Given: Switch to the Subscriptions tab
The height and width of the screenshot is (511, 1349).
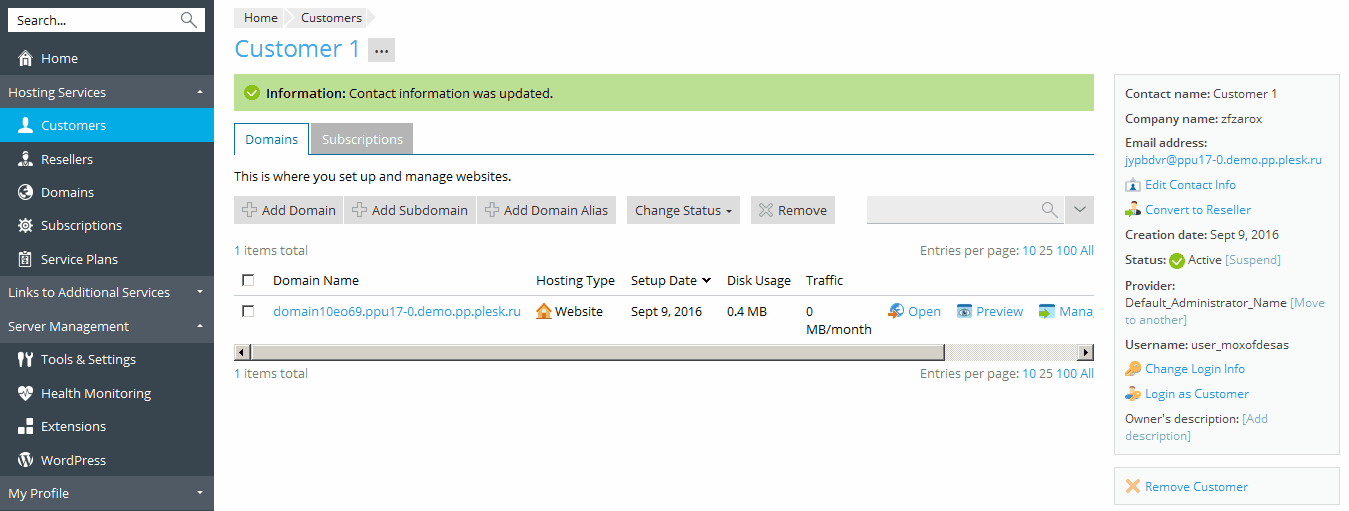Looking at the screenshot, I should point(362,139).
